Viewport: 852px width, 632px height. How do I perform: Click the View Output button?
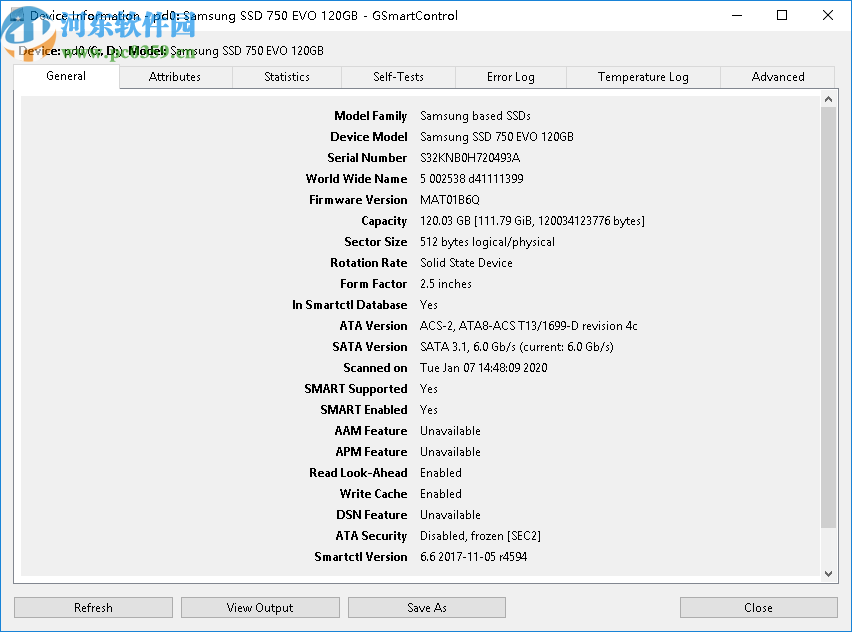[260, 608]
